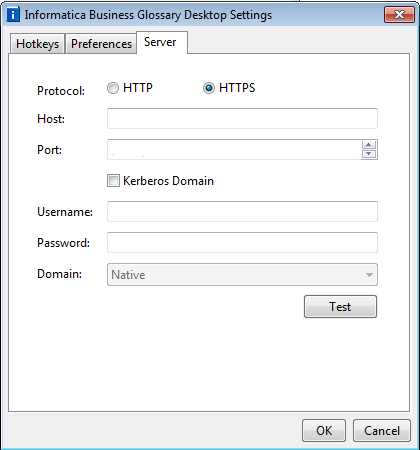420x450 pixels.
Task: Switch to the Hotkeys tab
Action: tap(37, 44)
